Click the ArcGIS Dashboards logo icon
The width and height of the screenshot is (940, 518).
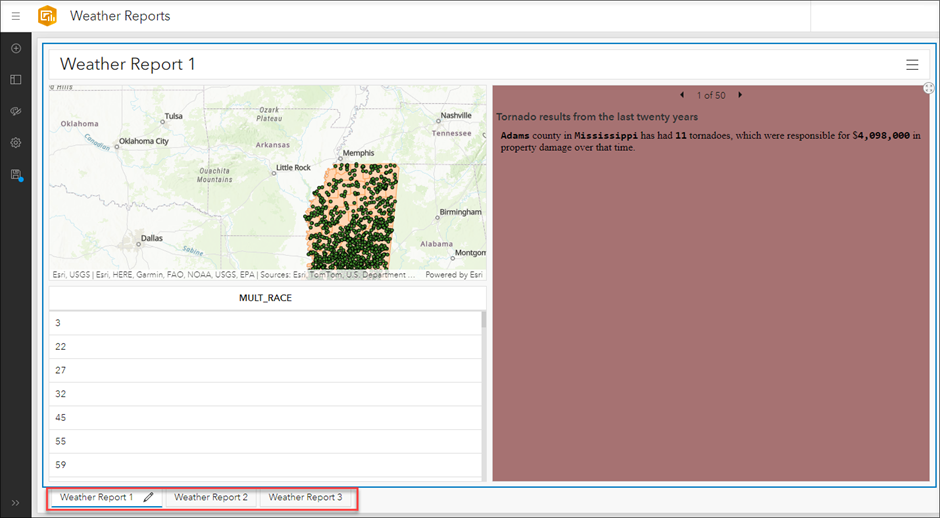pos(47,16)
